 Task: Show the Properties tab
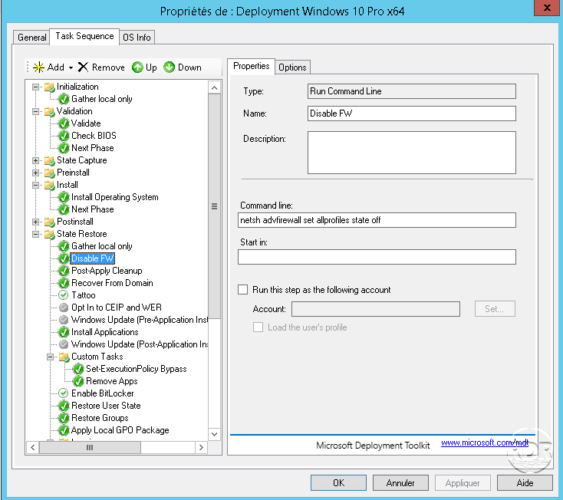click(x=251, y=66)
